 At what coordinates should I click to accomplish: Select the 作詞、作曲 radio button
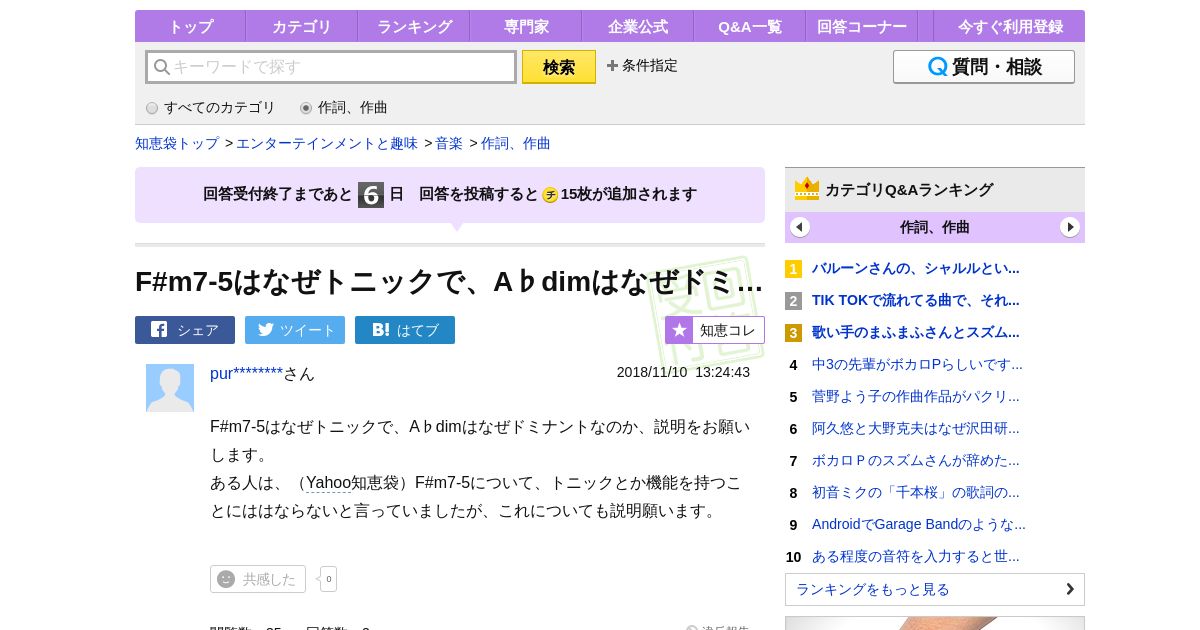[306, 108]
